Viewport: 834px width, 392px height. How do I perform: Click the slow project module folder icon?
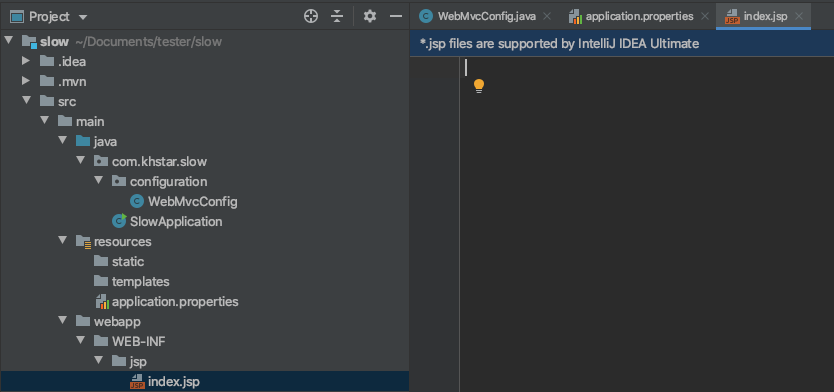[x=29, y=41]
